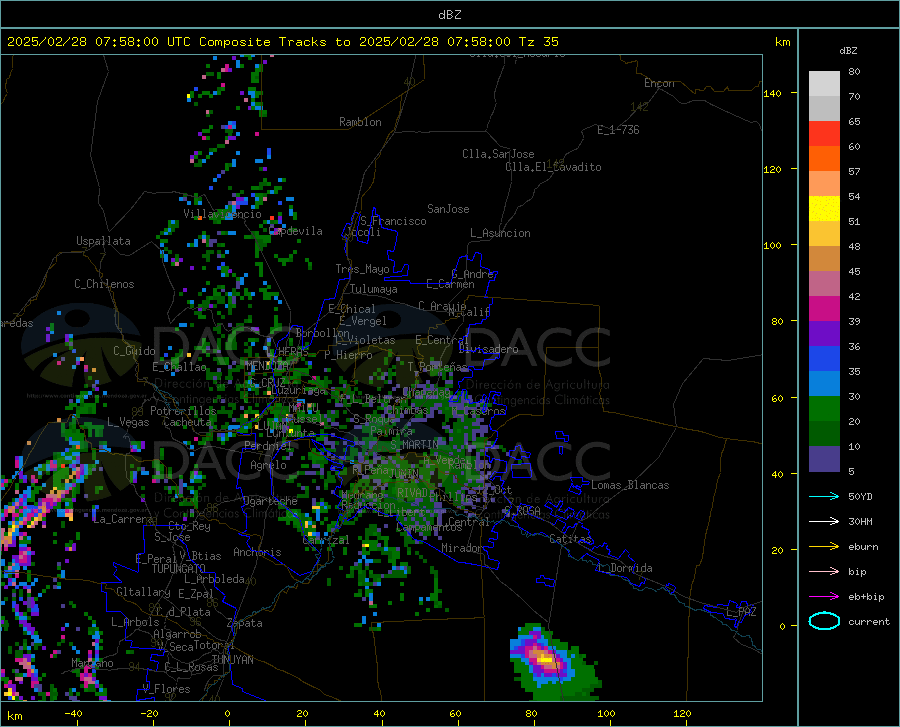Click the 'Ugarteche' map label

[x=270, y=501]
